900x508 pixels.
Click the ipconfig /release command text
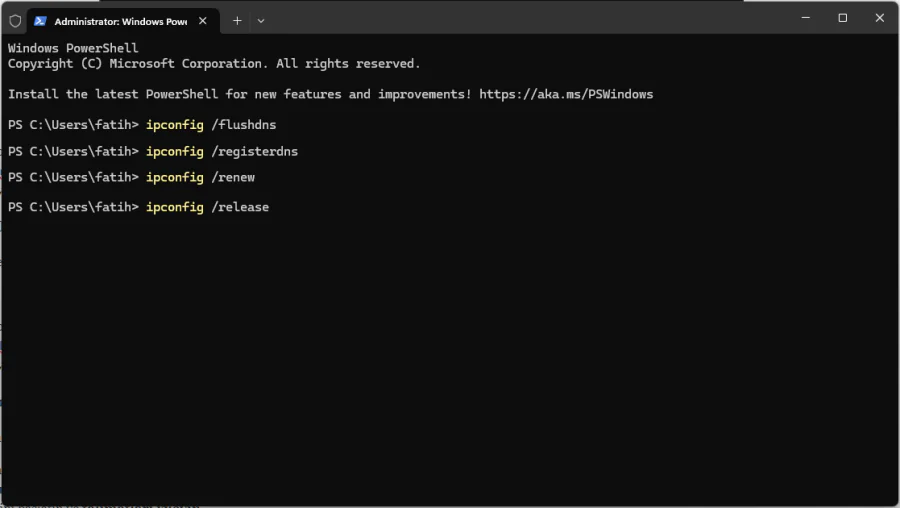click(207, 207)
